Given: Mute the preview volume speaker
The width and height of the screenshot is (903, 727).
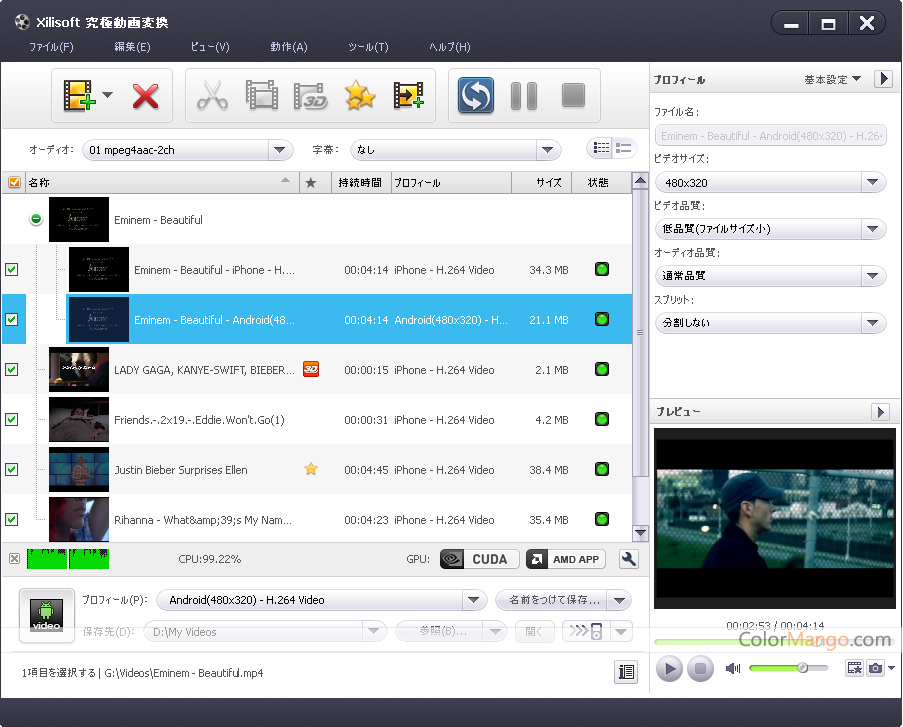Looking at the screenshot, I should point(733,668).
